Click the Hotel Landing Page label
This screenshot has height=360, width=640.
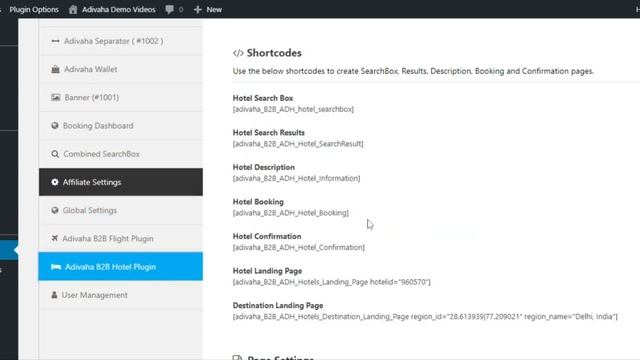[x=267, y=271]
